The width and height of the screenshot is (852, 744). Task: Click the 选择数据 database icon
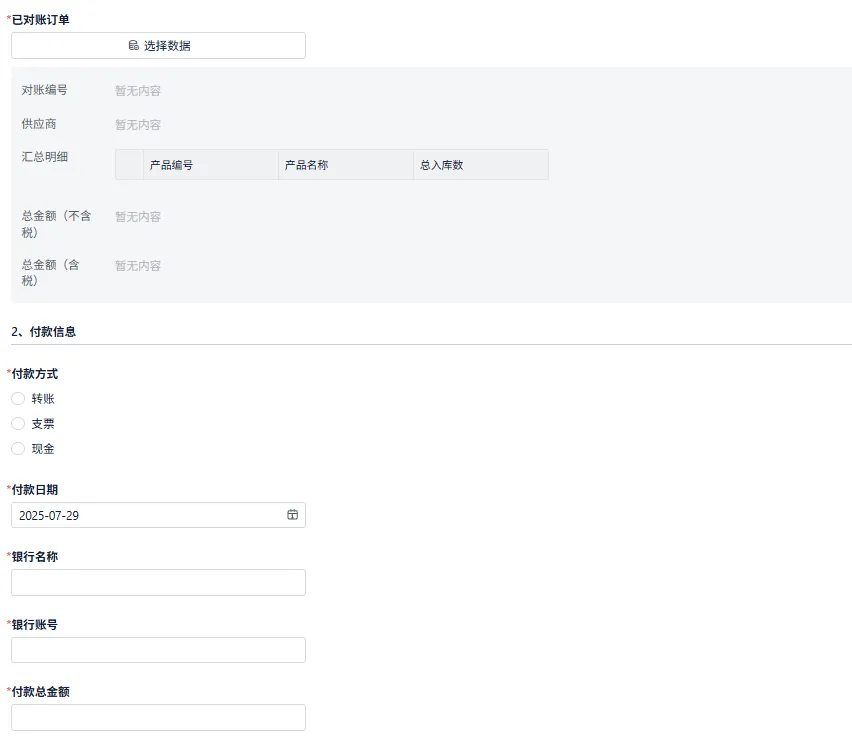pos(133,45)
